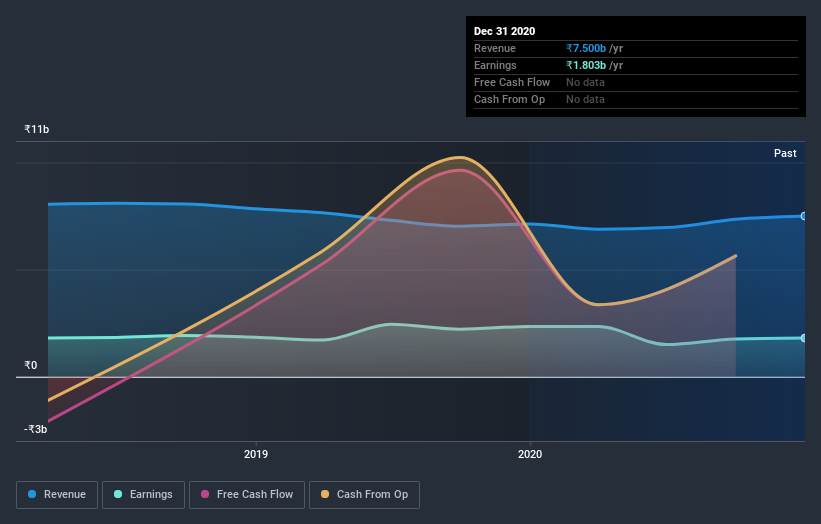
Task: Click Cash From Op No data value
Action: click(585, 99)
